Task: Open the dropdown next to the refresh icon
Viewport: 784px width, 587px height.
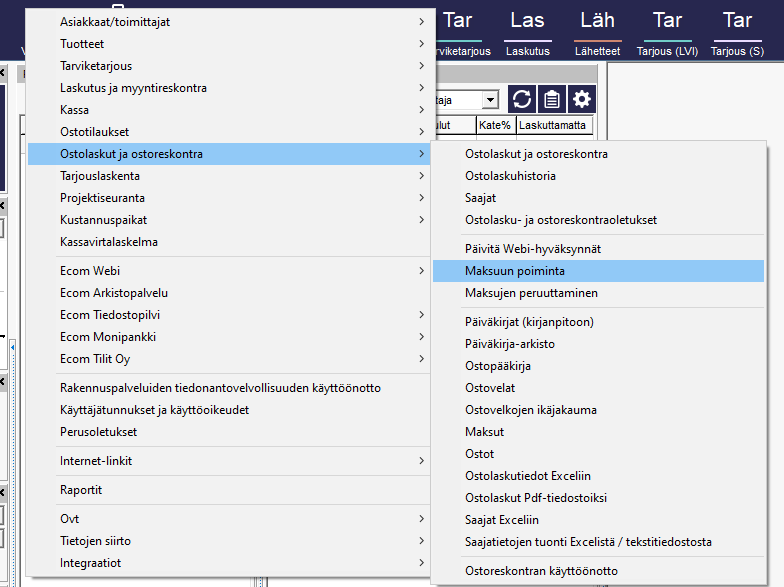Action: coord(490,100)
